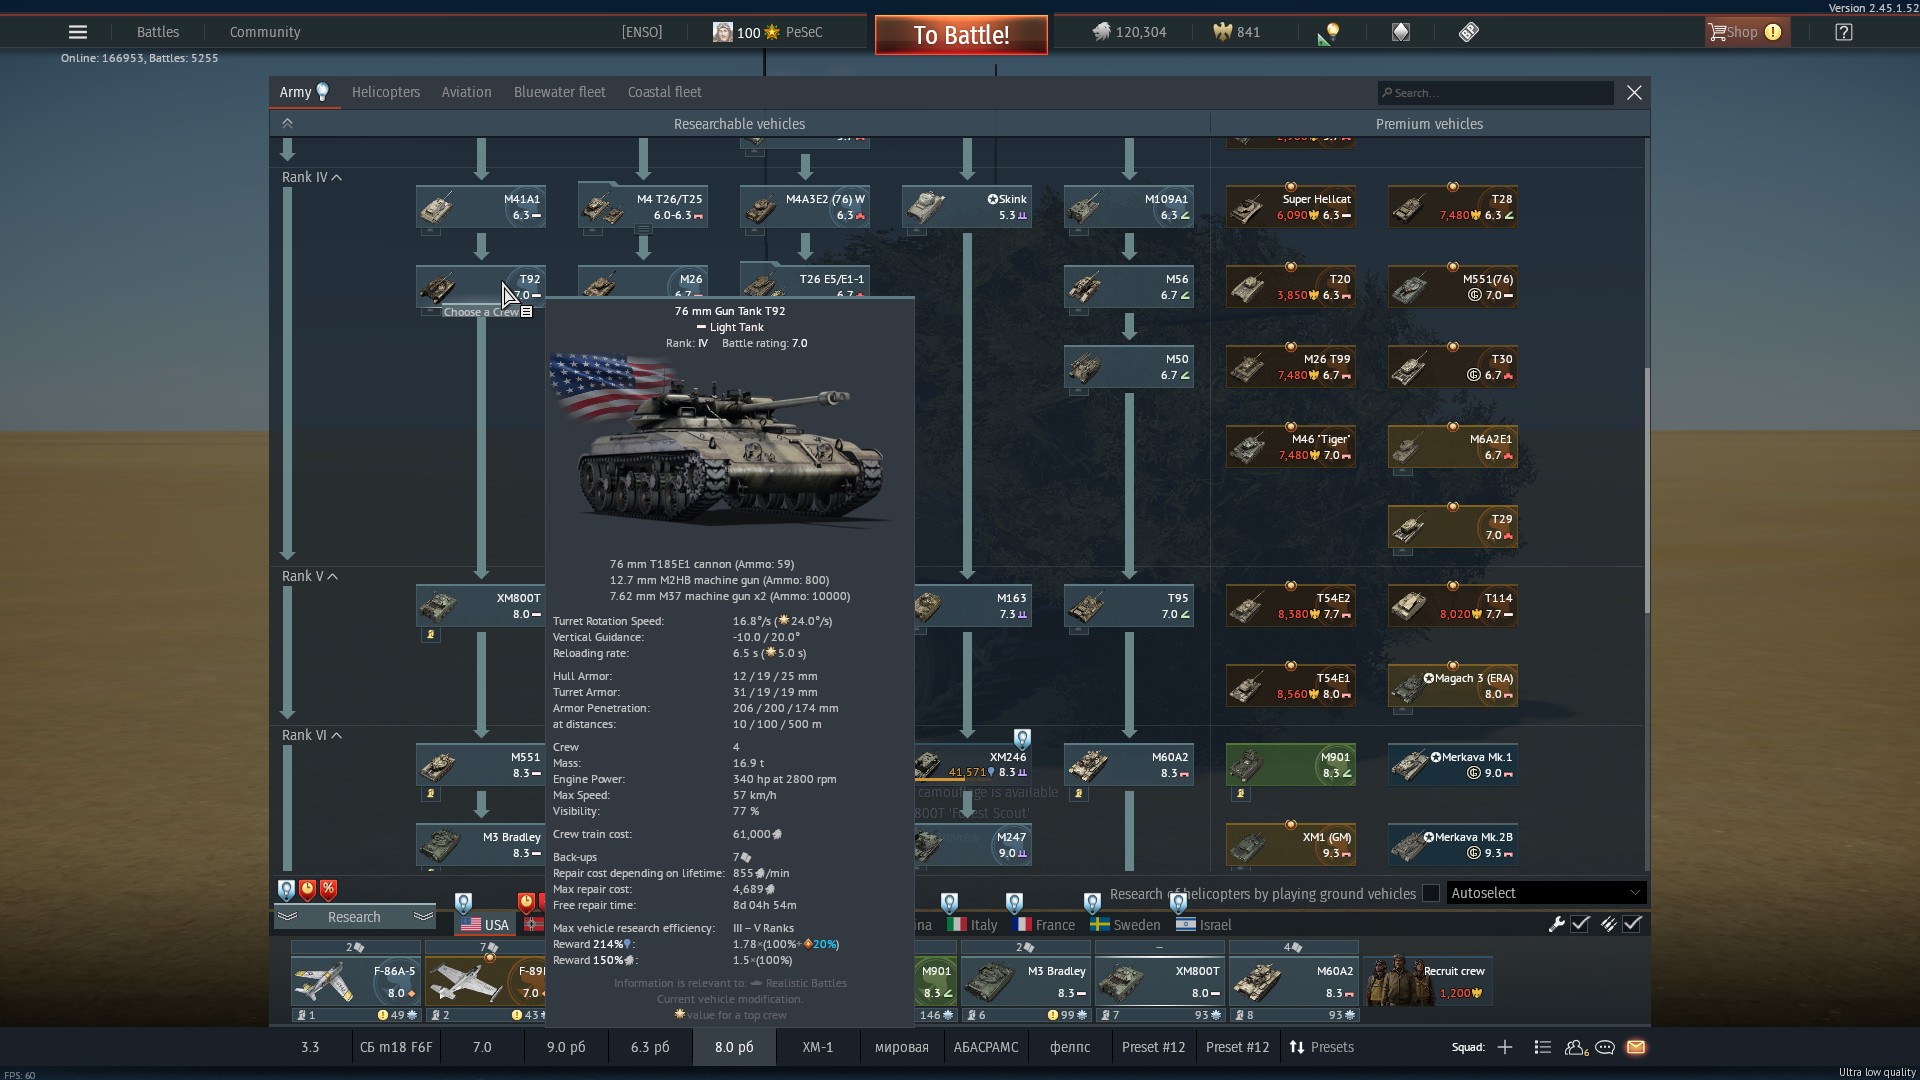Select the M60A2 card in research tree
Image resolution: width=1920 pixels, height=1080 pixels.
point(1129,765)
